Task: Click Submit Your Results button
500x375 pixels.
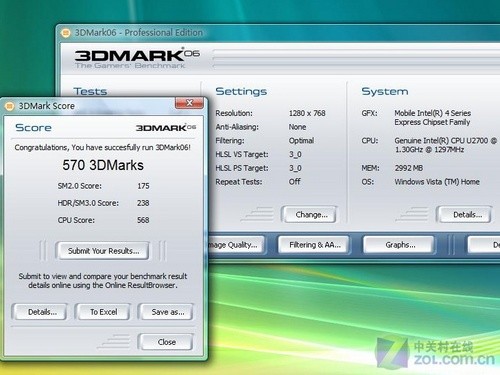Action: pyautogui.click(x=103, y=251)
